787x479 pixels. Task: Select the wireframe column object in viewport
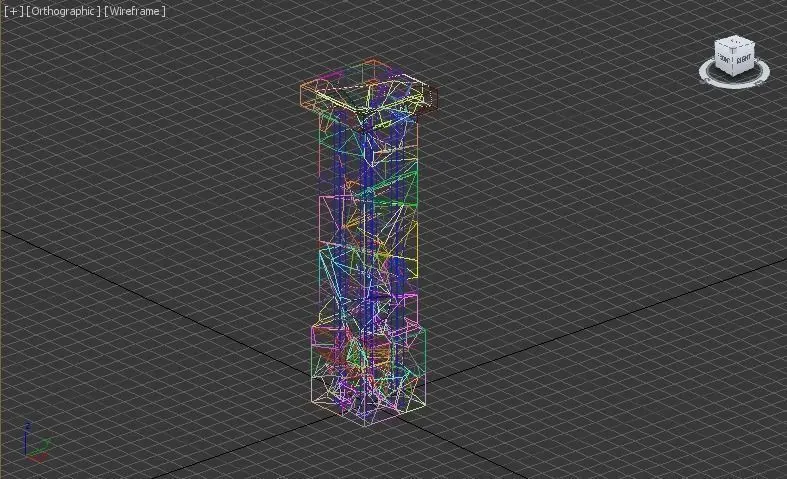(368, 243)
